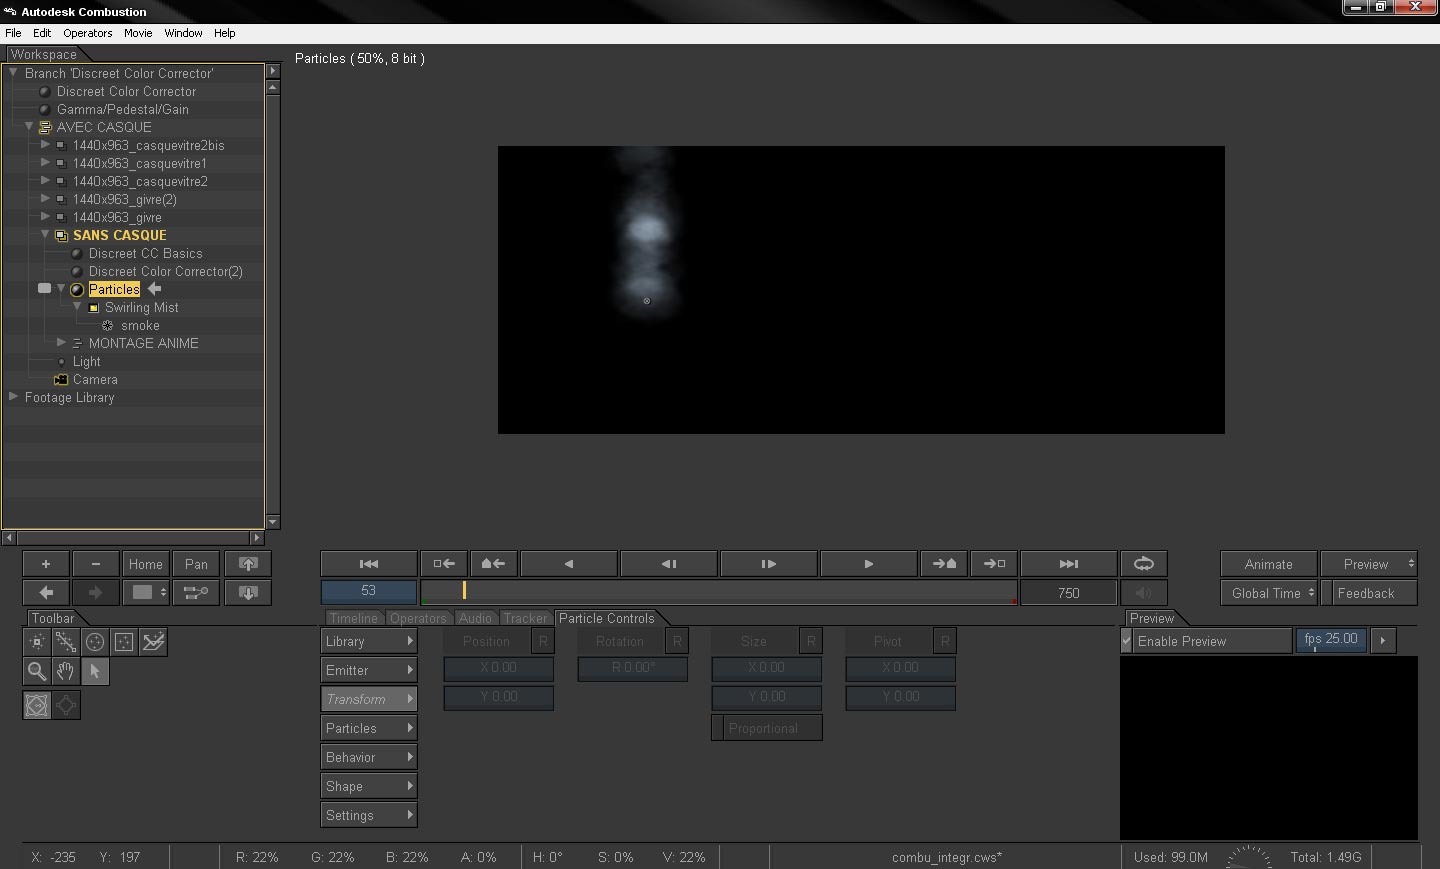Viewport: 1440px width, 869px height.
Task: Open the Preview dropdown button
Action: pyautogui.click(x=1369, y=564)
